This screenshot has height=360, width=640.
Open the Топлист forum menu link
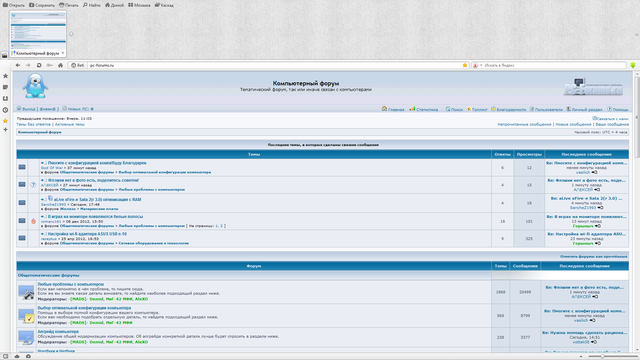(x=477, y=109)
